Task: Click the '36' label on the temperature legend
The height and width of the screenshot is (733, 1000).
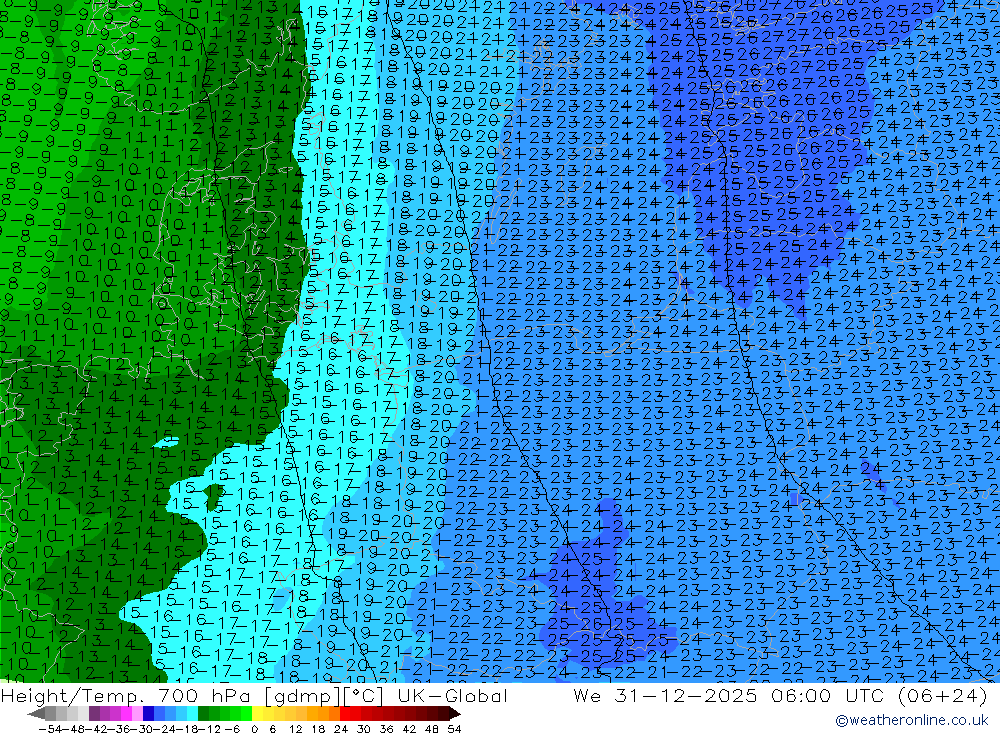Action: (x=386, y=729)
